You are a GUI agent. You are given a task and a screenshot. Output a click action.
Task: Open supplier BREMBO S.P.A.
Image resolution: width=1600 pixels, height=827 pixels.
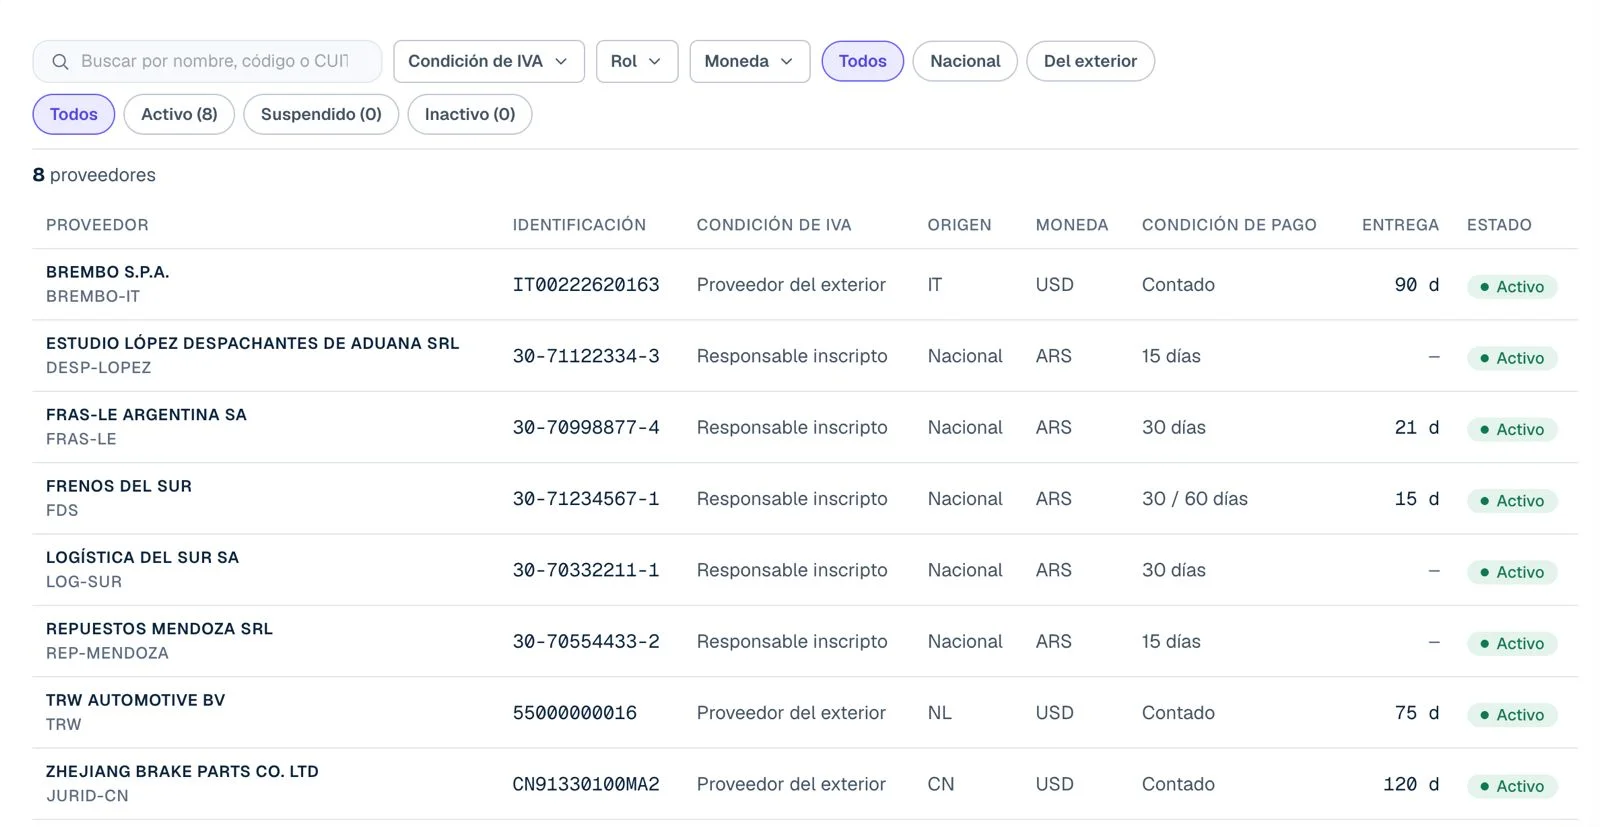[x=107, y=273]
